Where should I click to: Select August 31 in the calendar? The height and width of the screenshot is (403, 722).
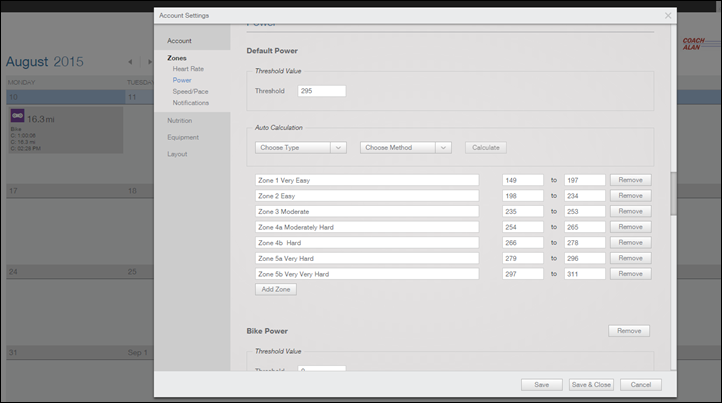13,352
